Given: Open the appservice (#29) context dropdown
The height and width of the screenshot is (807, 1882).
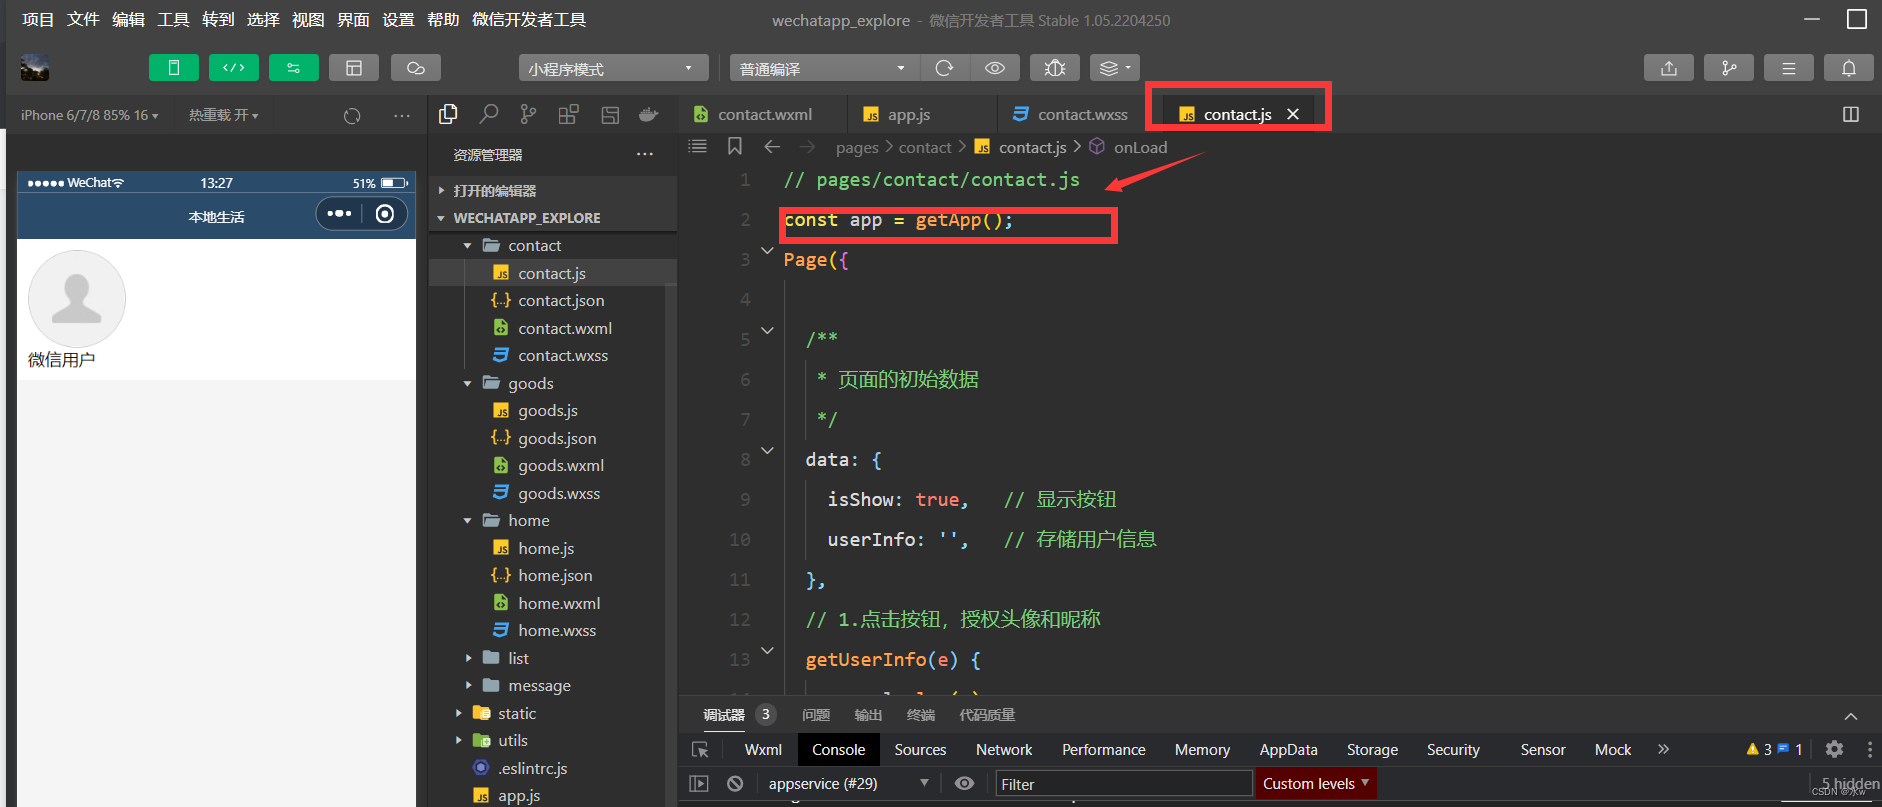Looking at the screenshot, I should click(848, 783).
